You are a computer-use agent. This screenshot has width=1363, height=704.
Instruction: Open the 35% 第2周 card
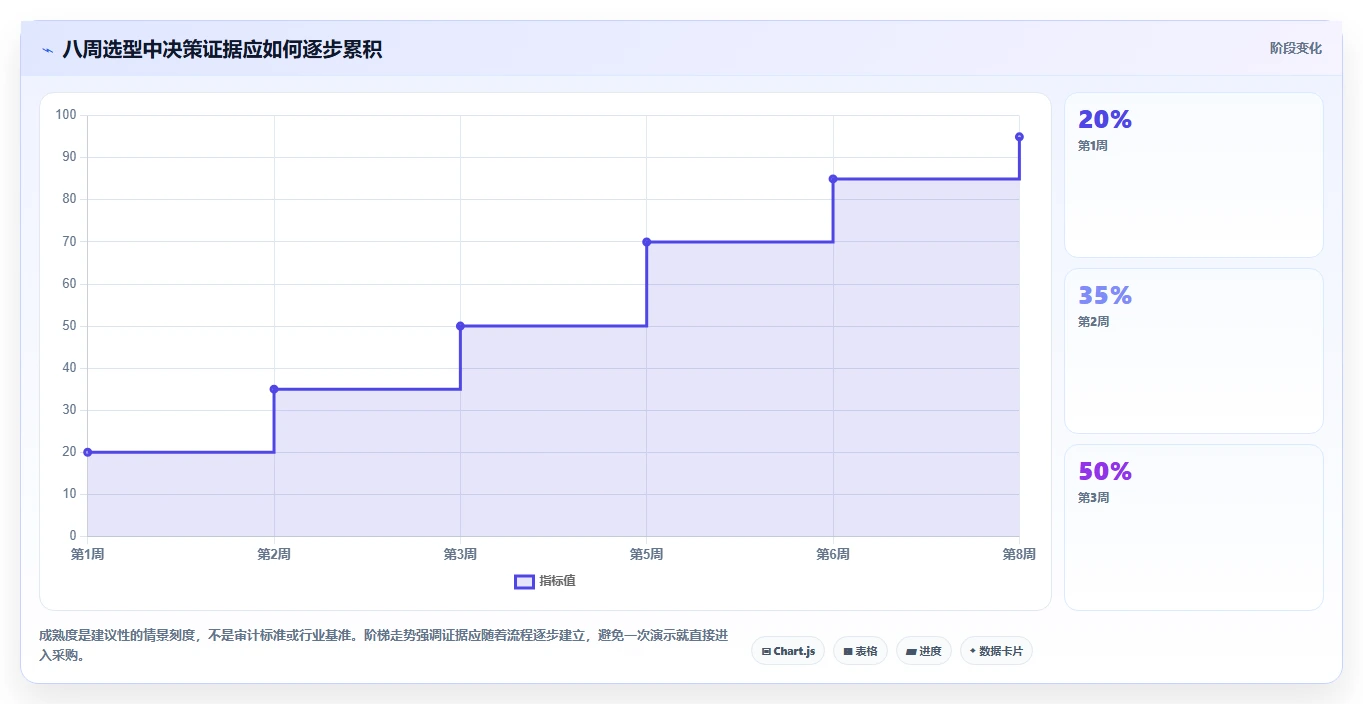(1194, 351)
